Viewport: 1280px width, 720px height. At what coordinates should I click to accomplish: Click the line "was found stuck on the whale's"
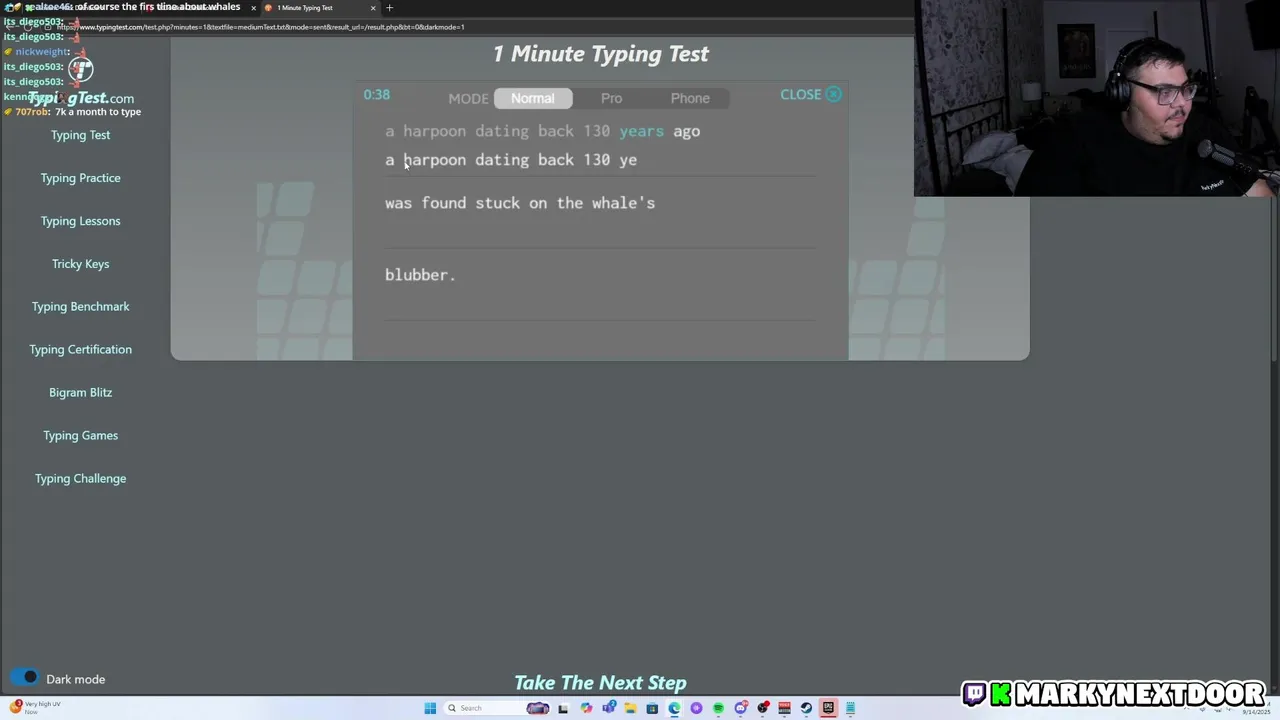click(520, 203)
